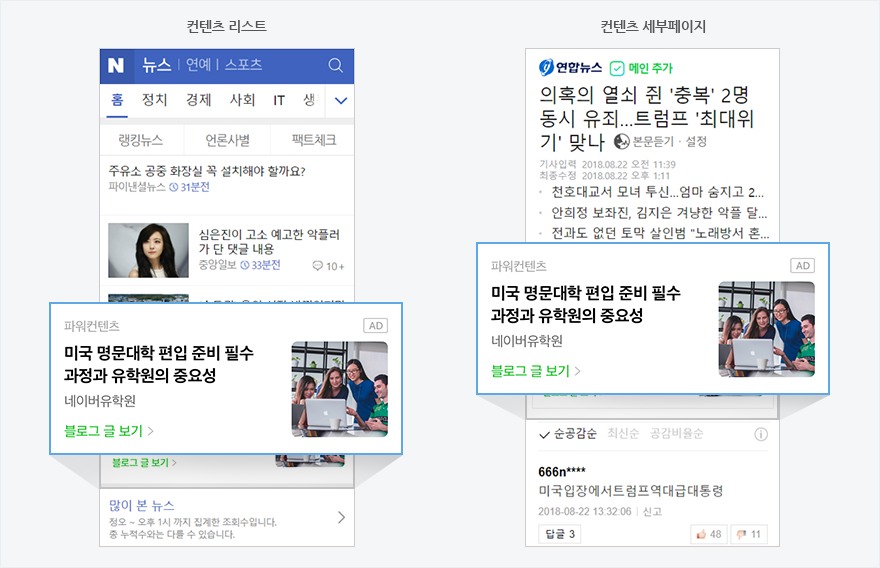Open article 주유소 공중 화장실 꼭 설치해야 할까요?
880x568 pixels.
tap(207, 171)
